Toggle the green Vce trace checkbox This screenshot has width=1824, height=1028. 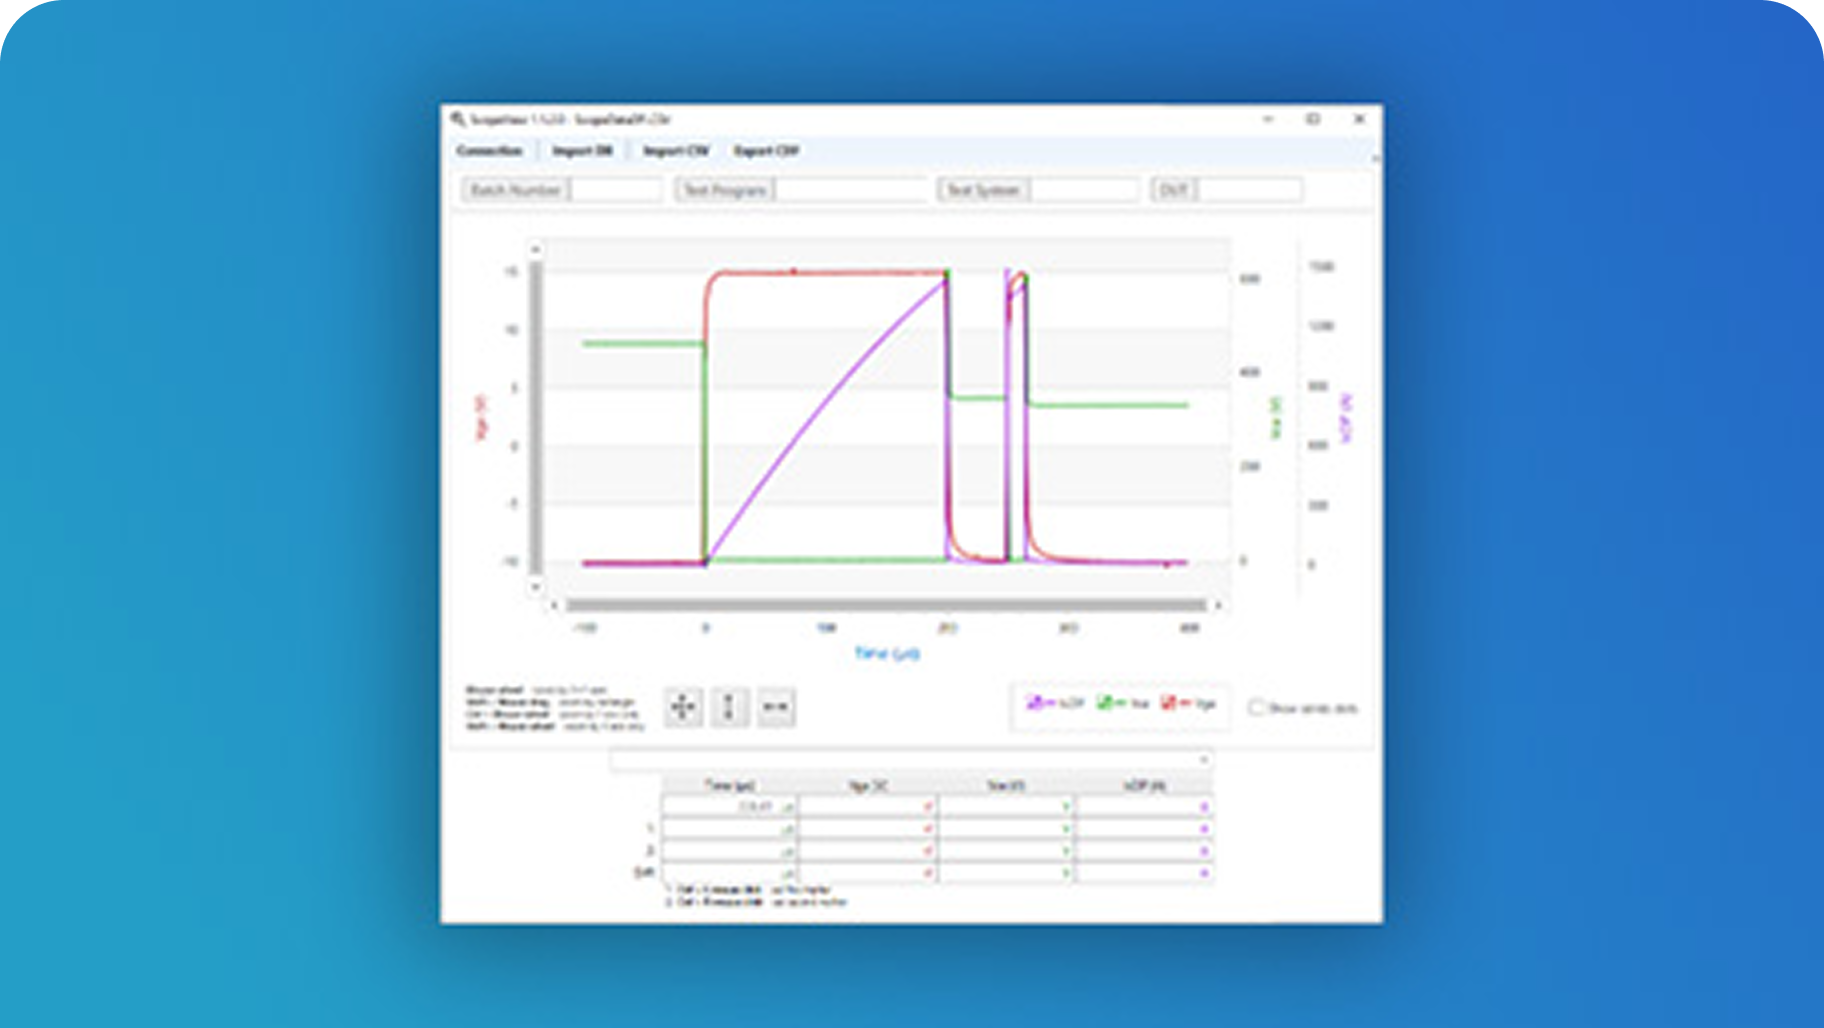click(x=1104, y=703)
